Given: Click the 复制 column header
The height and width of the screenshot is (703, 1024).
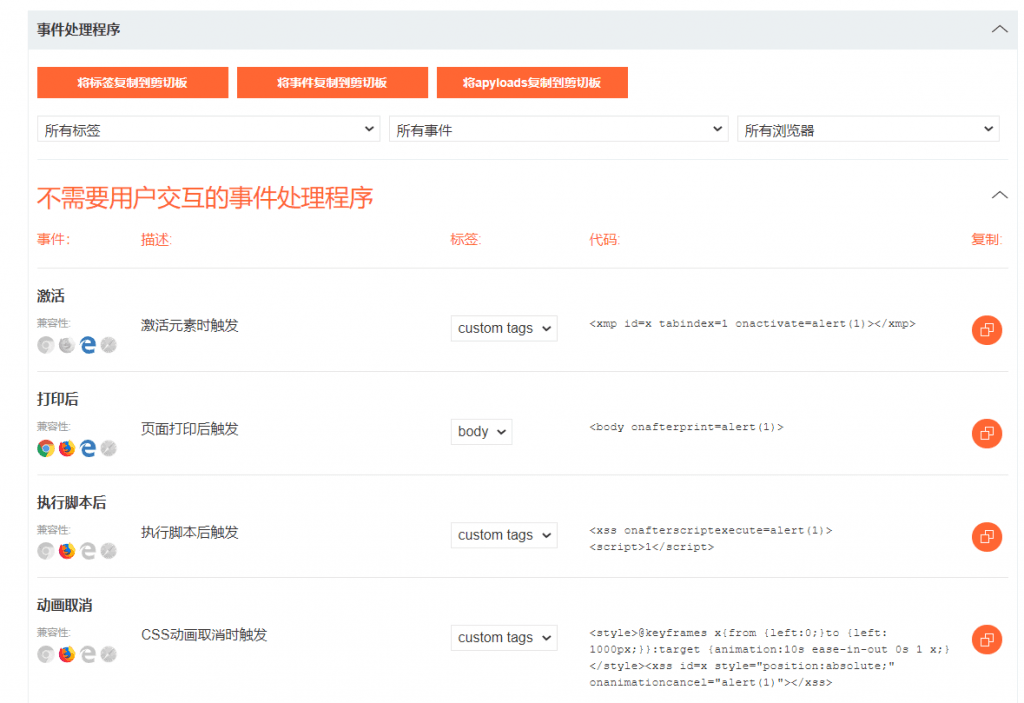Looking at the screenshot, I should [986, 240].
